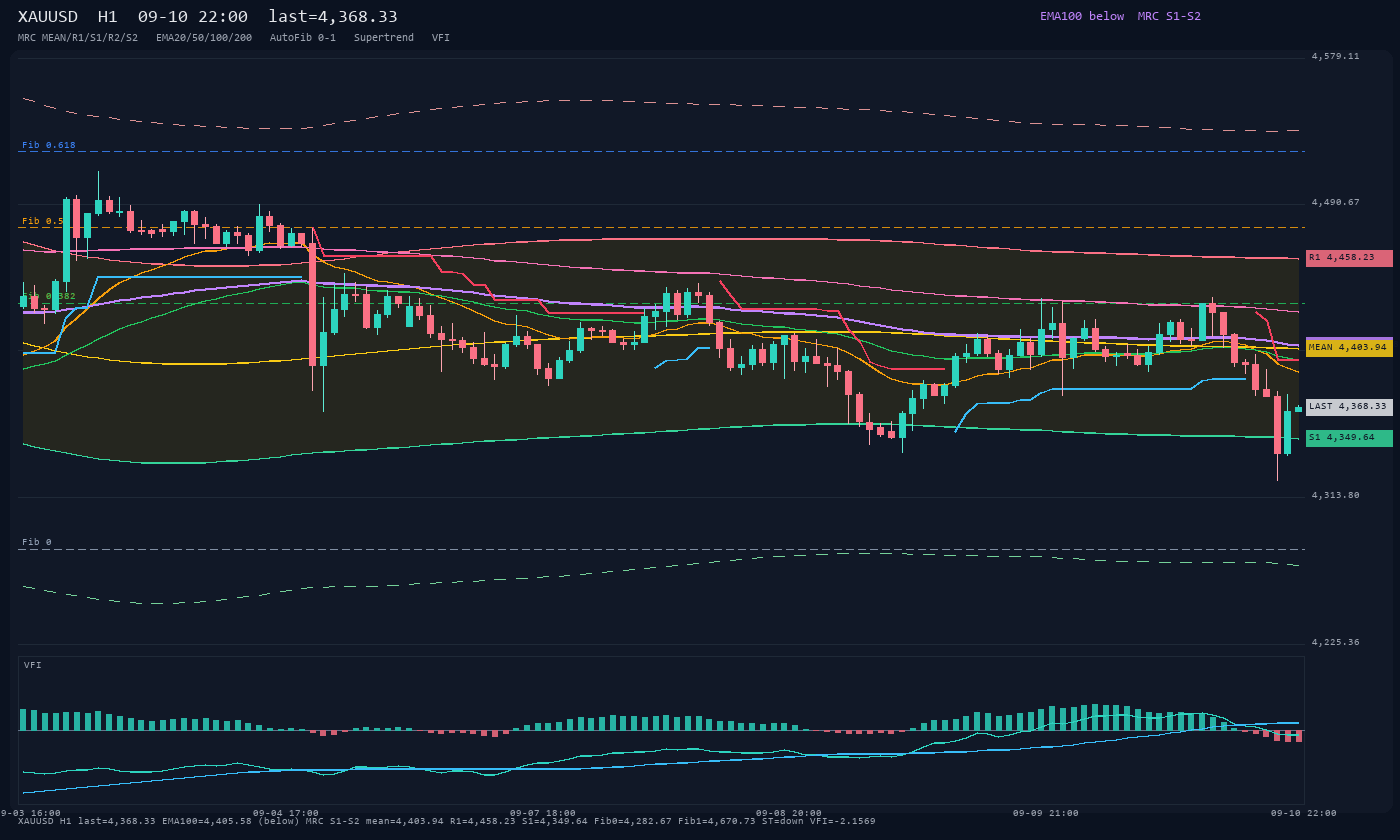The width and height of the screenshot is (1400, 840).
Task: Click the VFI indicator panel label
Action: (x=33, y=665)
